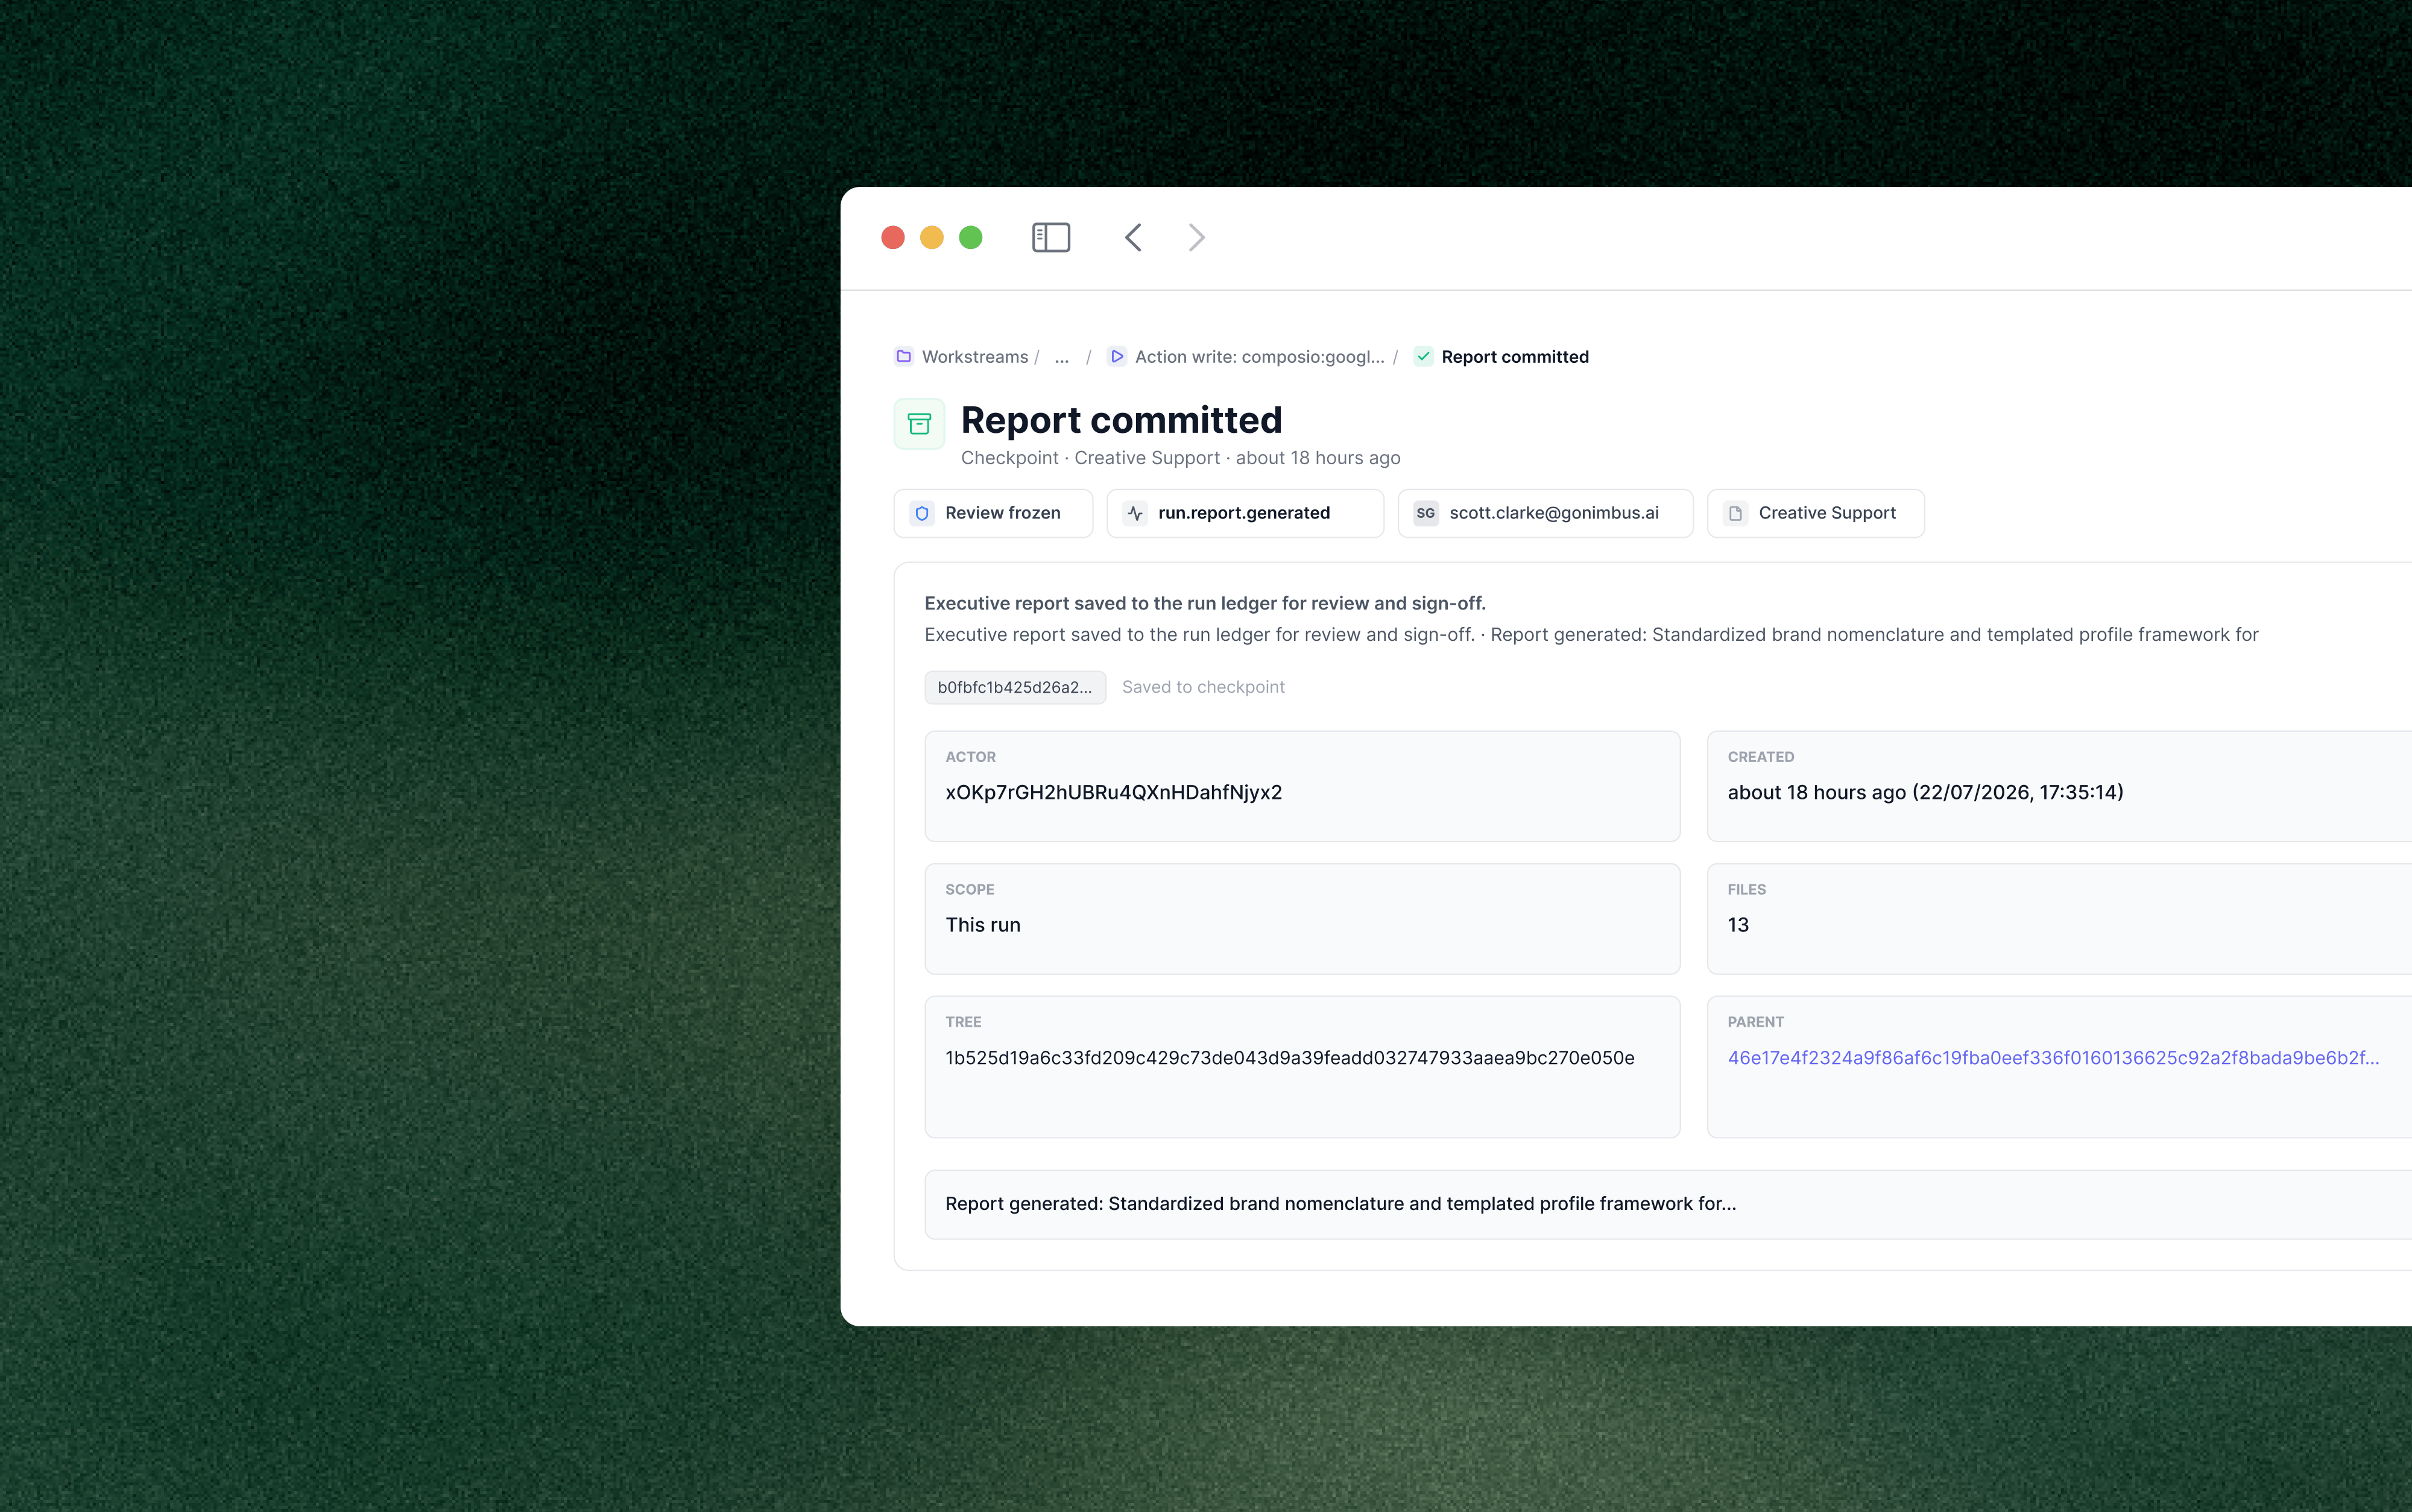
Task: Click the ACTOR field label
Action: 970,757
